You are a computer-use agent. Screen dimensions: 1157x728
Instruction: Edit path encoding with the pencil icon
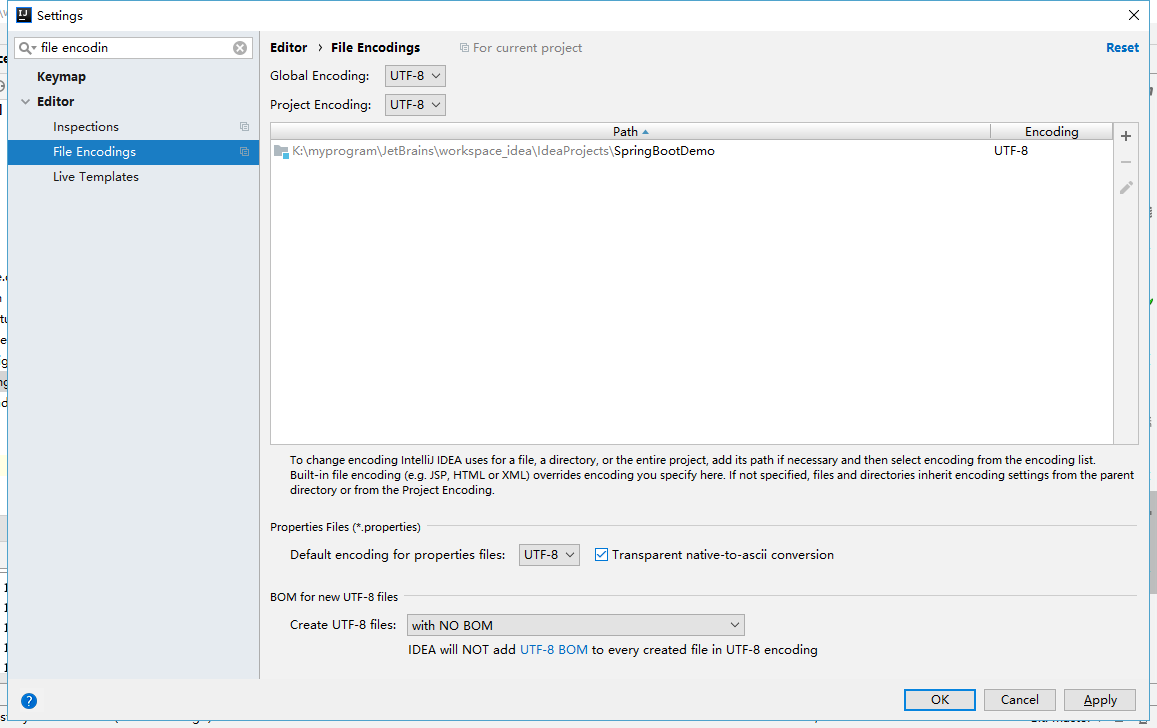(1125, 188)
